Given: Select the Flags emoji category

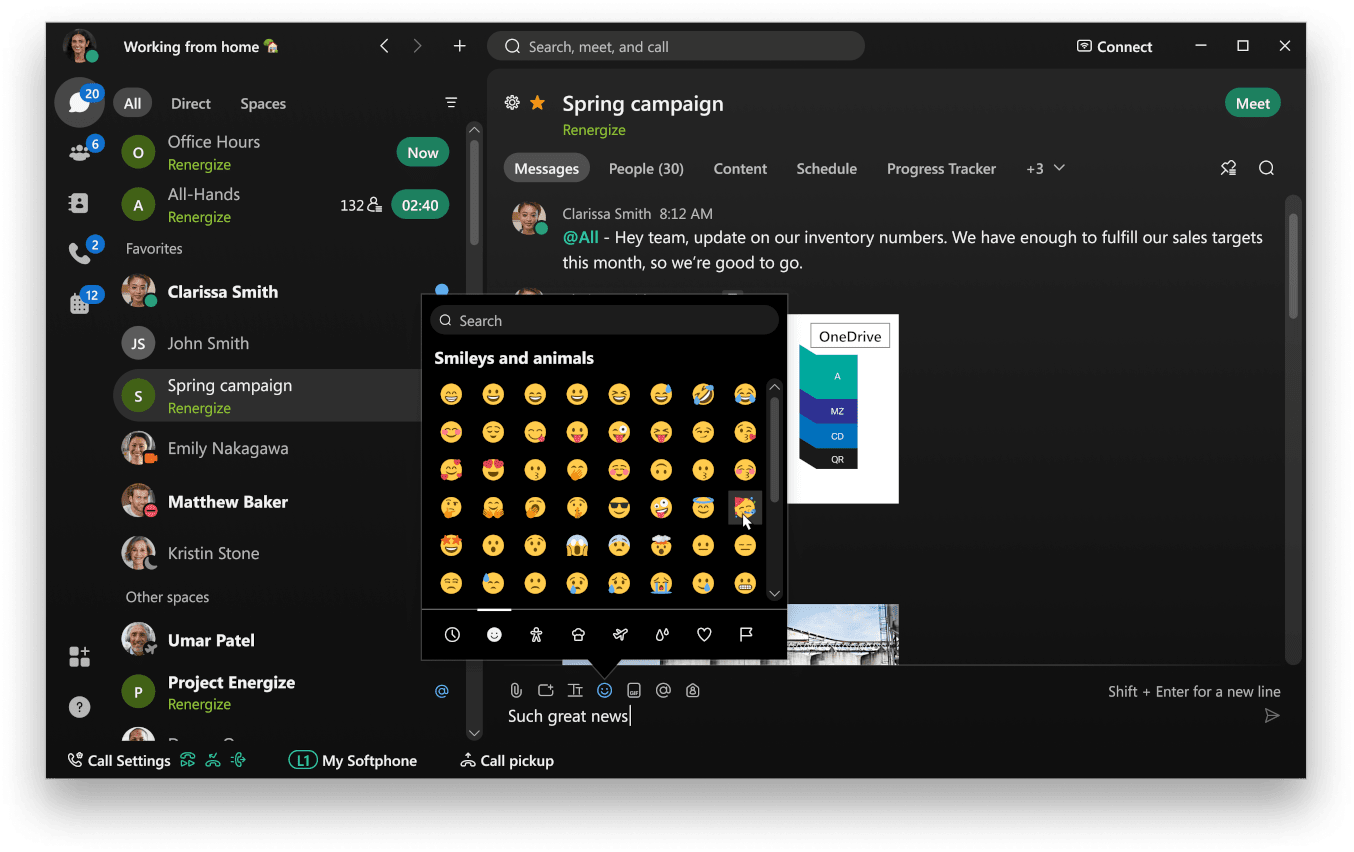Looking at the screenshot, I should 746,634.
